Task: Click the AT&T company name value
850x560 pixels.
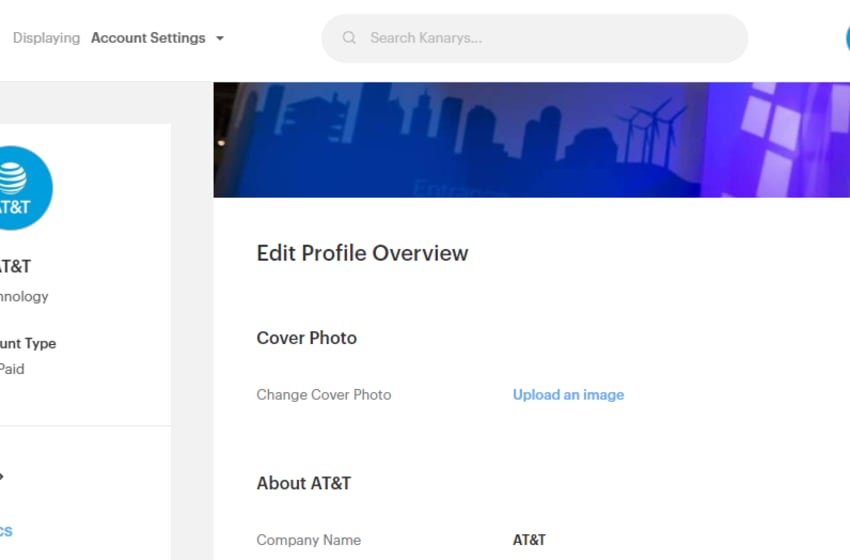Action: pos(529,540)
